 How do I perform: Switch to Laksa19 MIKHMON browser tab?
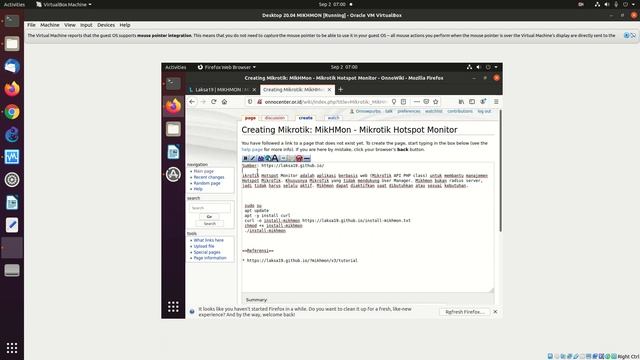[223, 89]
